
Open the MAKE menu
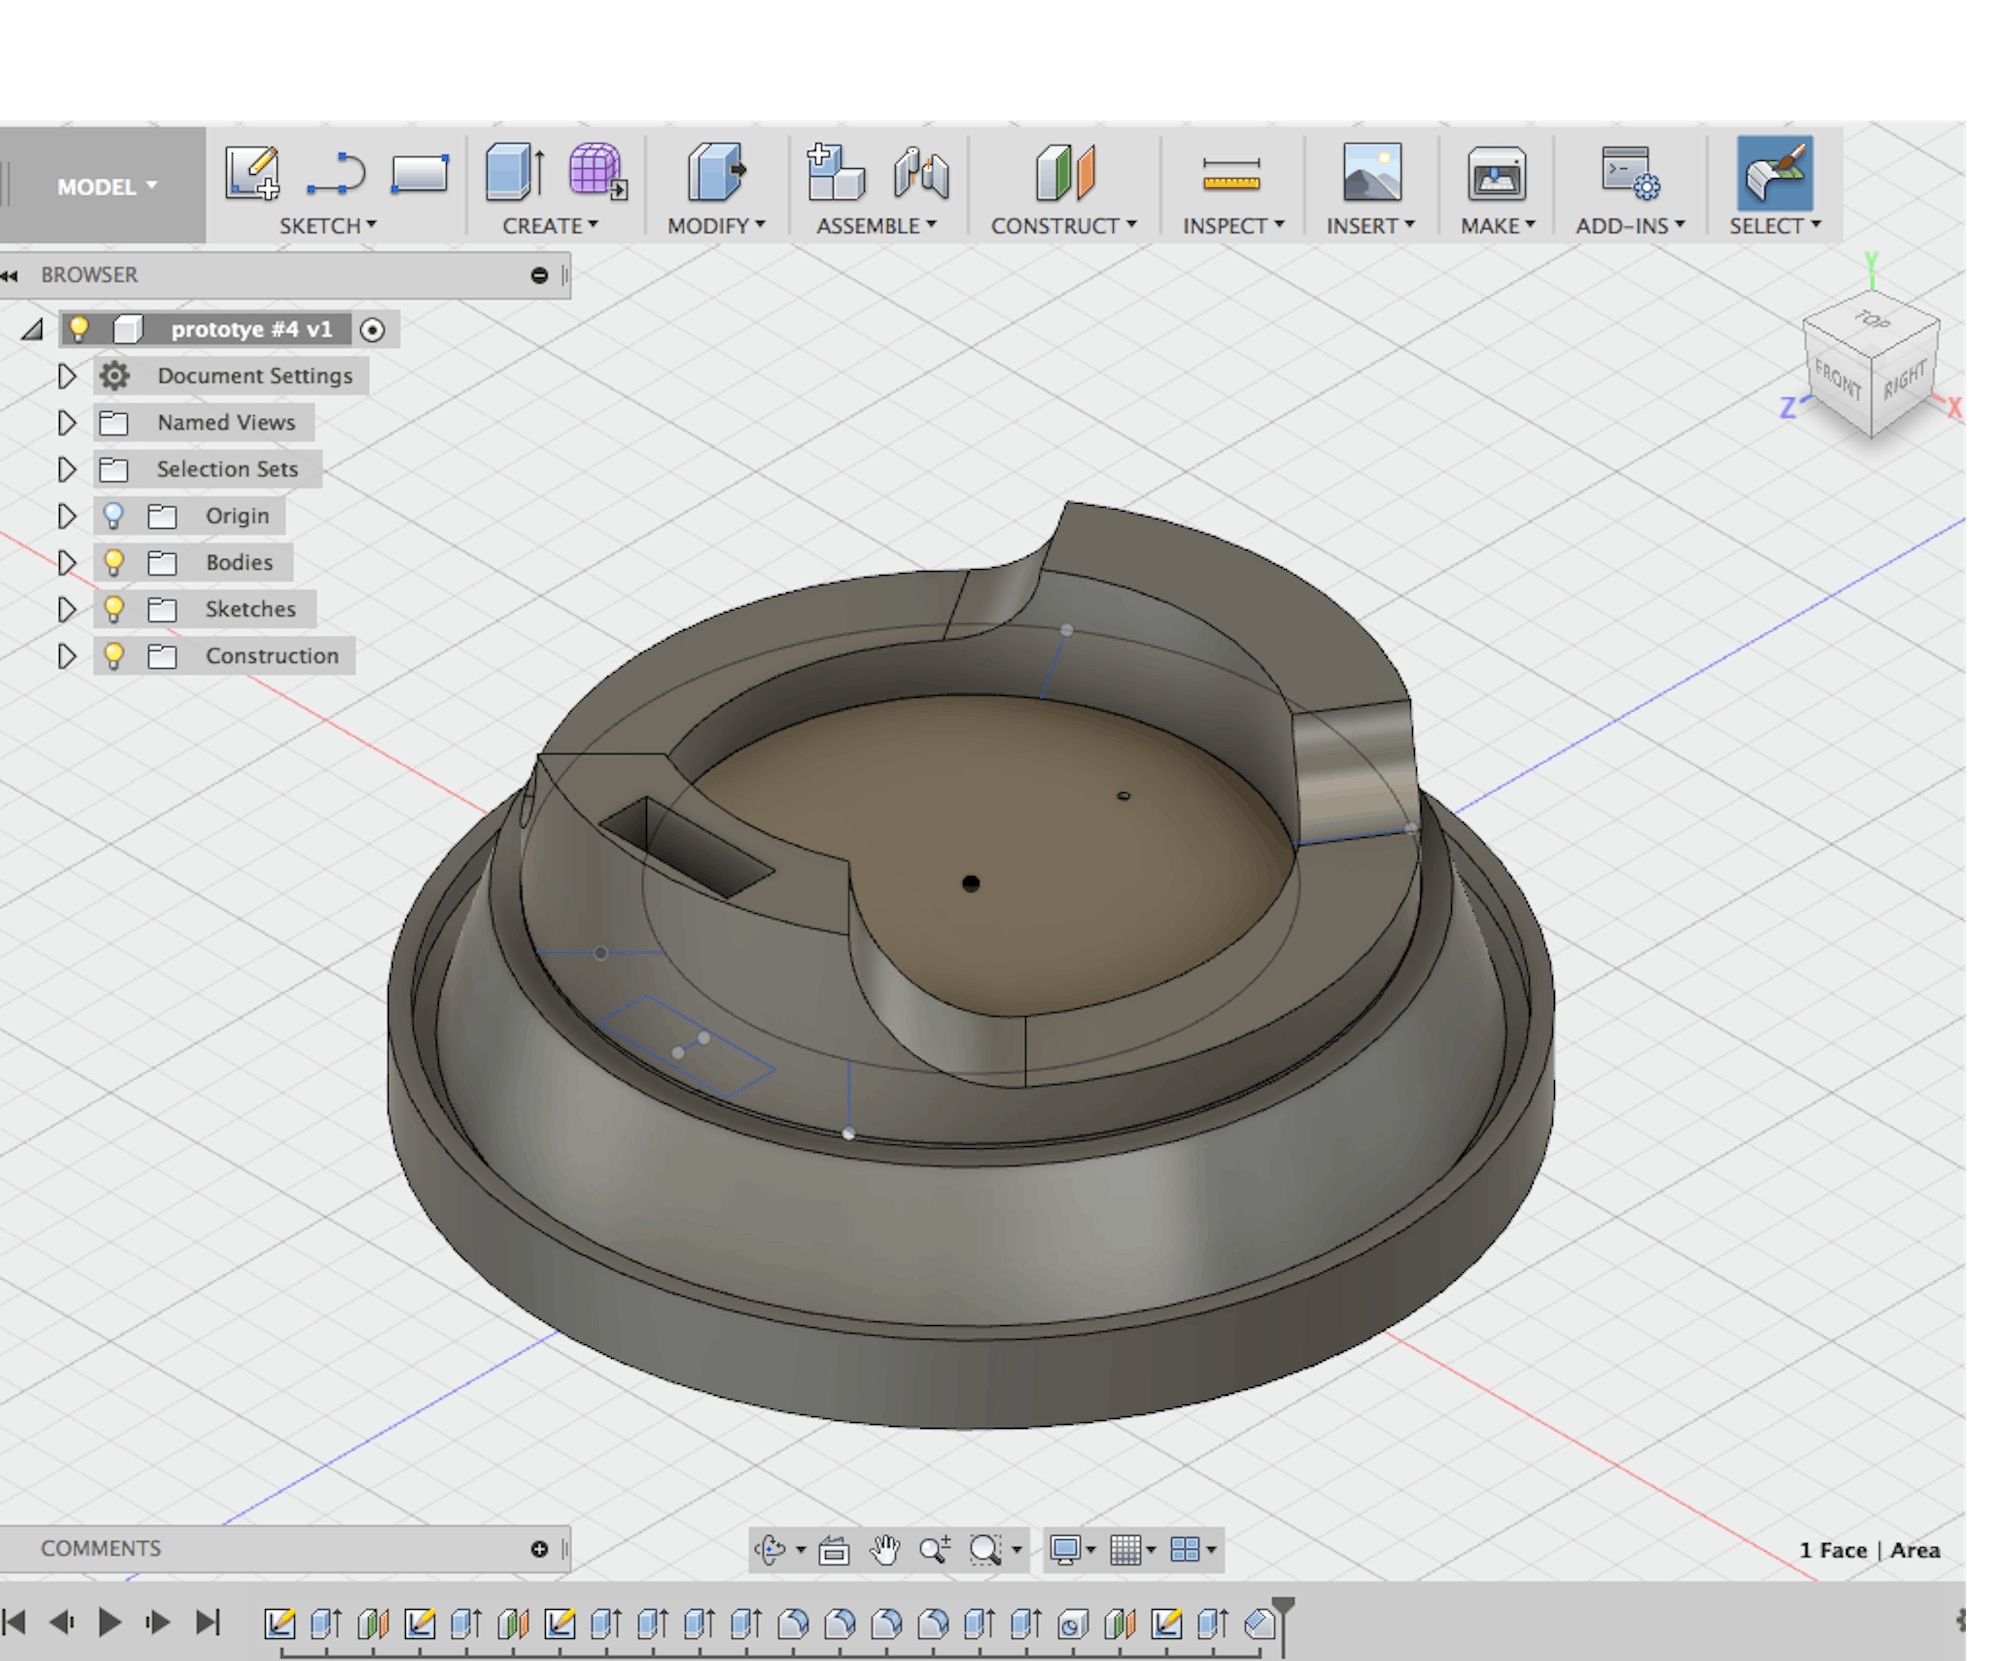pos(1498,226)
